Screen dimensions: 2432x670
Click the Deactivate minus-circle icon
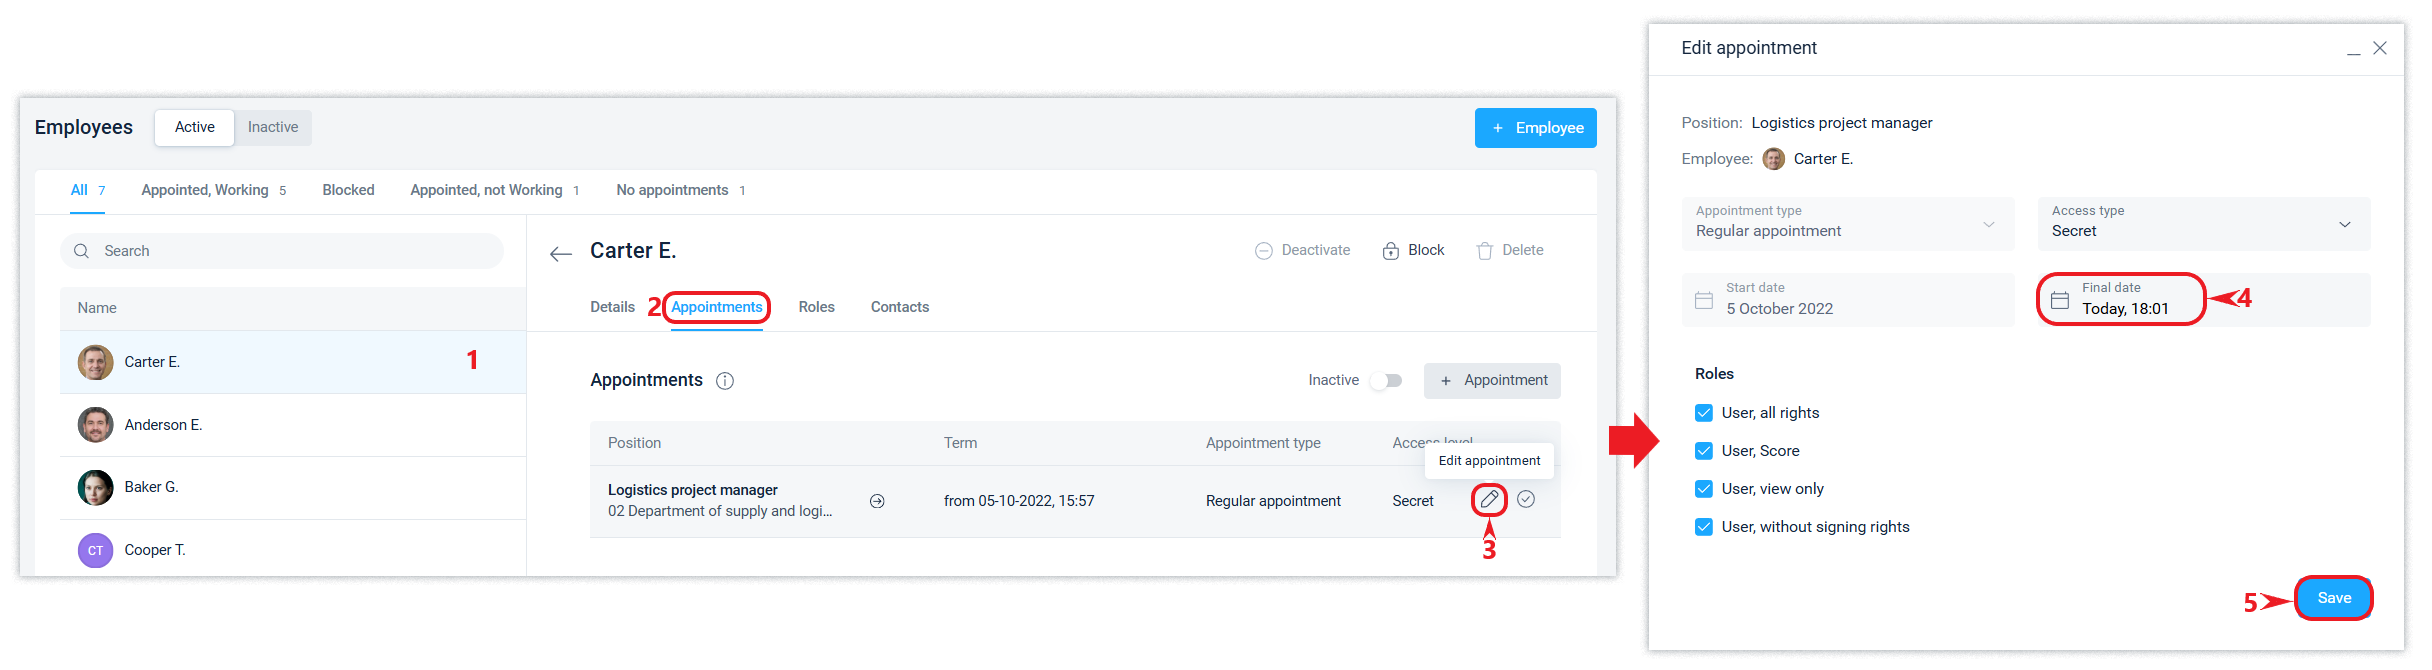(x=1264, y=251)
